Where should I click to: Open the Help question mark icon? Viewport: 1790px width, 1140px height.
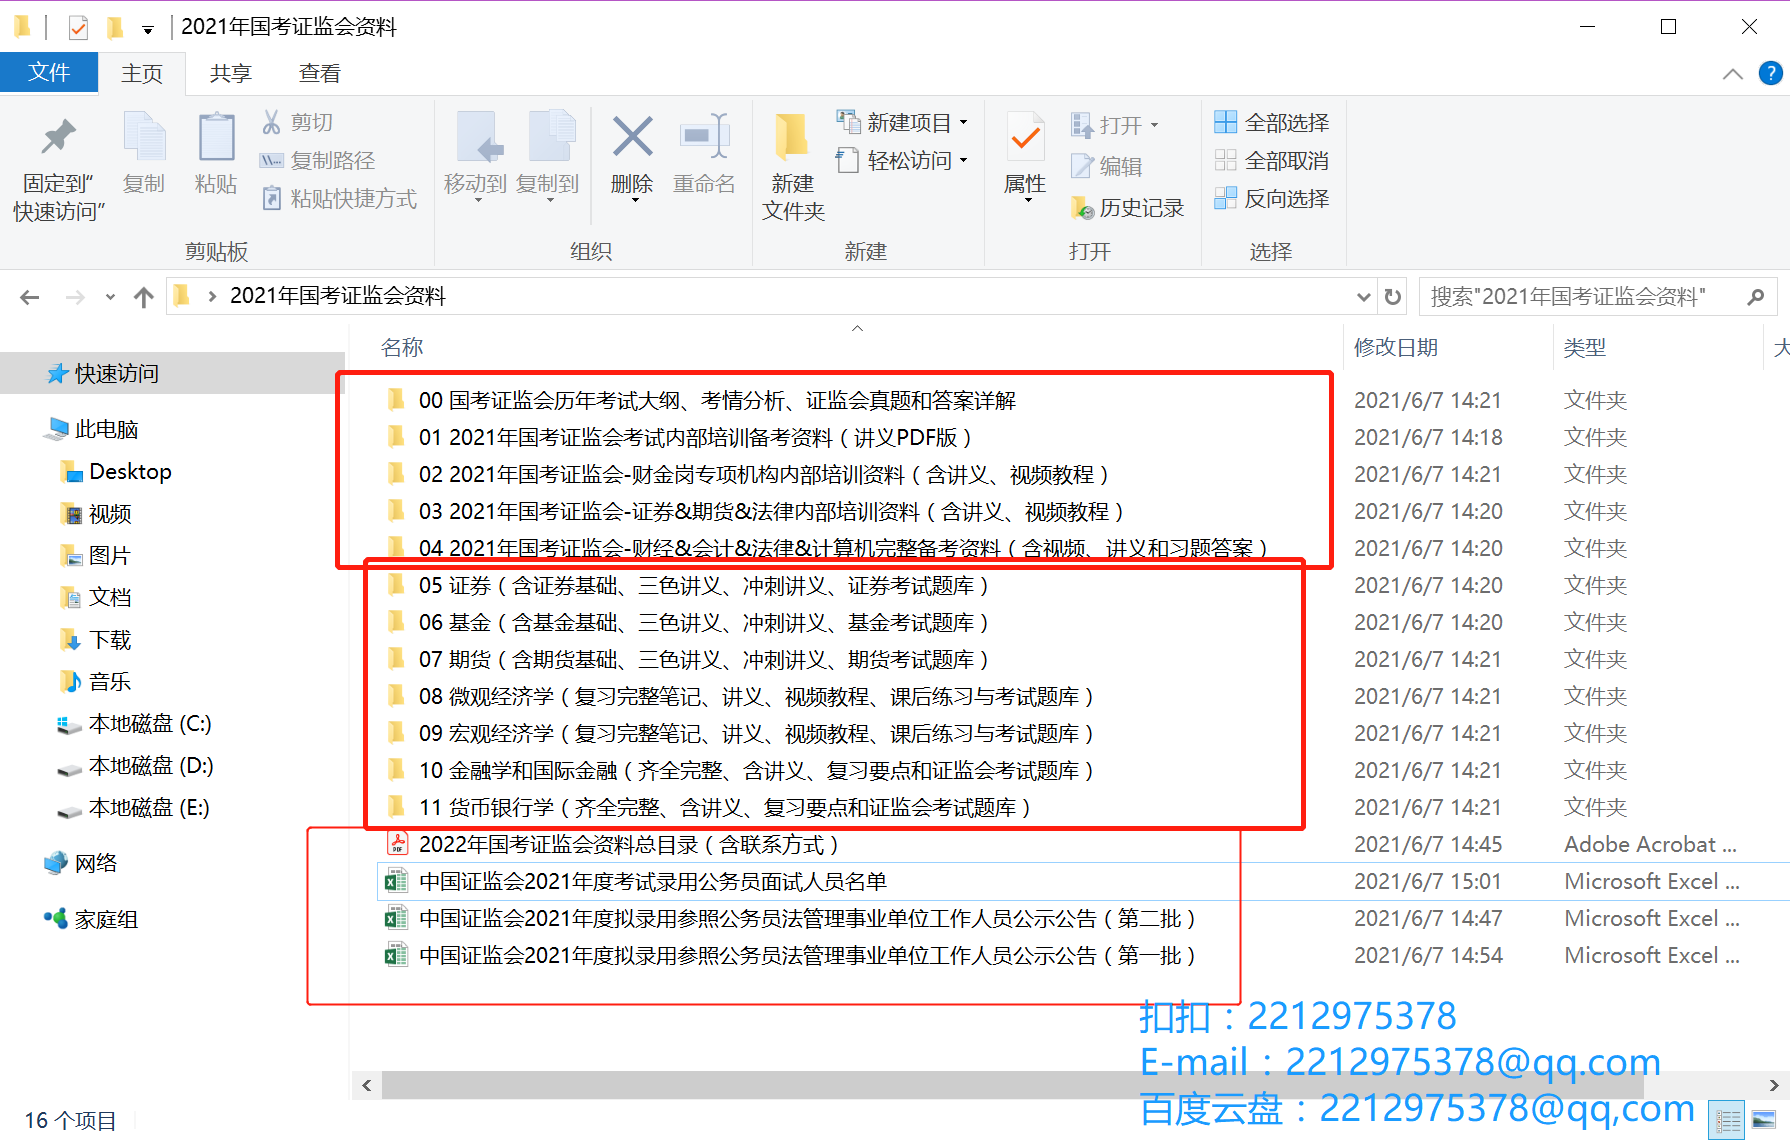pos(1770,73)
